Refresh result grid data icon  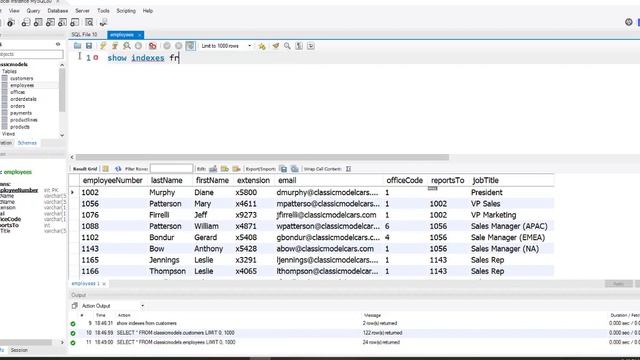[118, 169]
